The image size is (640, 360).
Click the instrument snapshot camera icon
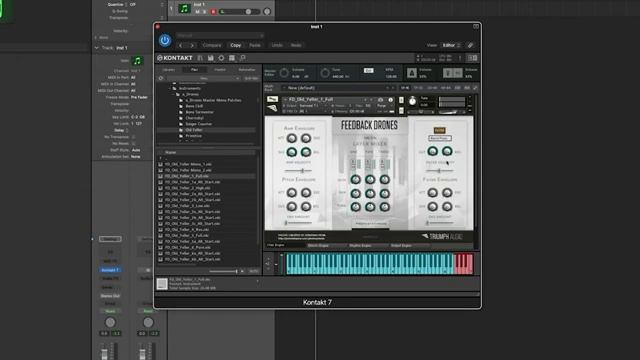pos(380,100)
